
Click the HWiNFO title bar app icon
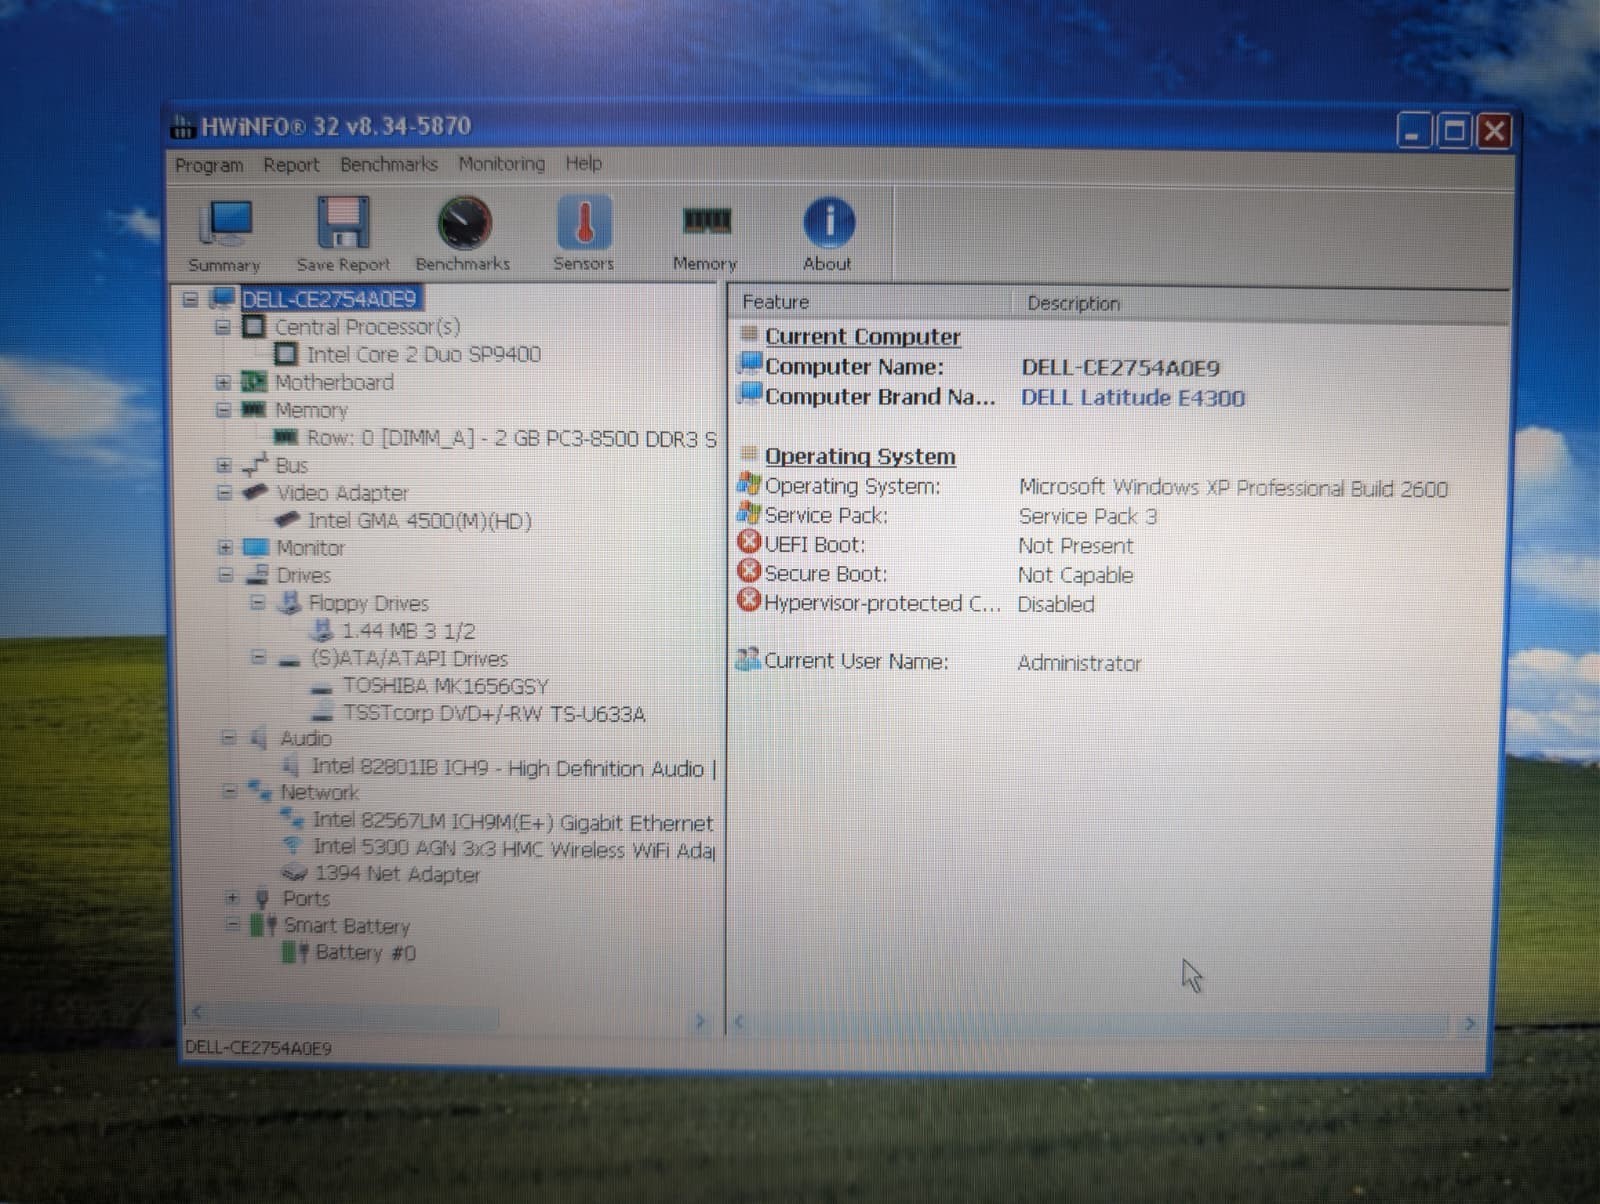[x=182, y=127]
